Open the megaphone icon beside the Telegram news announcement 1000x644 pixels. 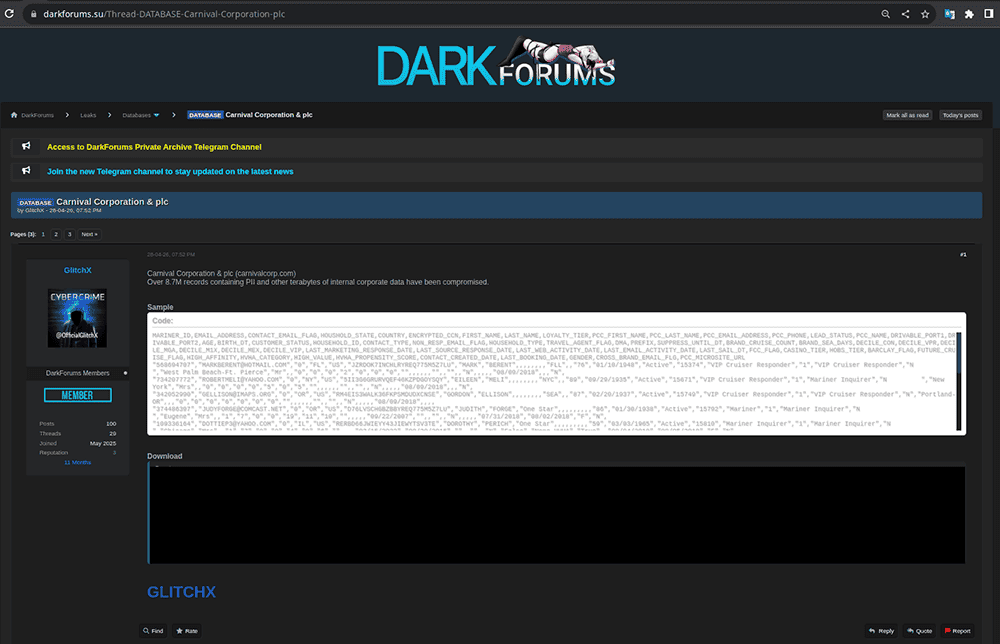pos(26,170)
